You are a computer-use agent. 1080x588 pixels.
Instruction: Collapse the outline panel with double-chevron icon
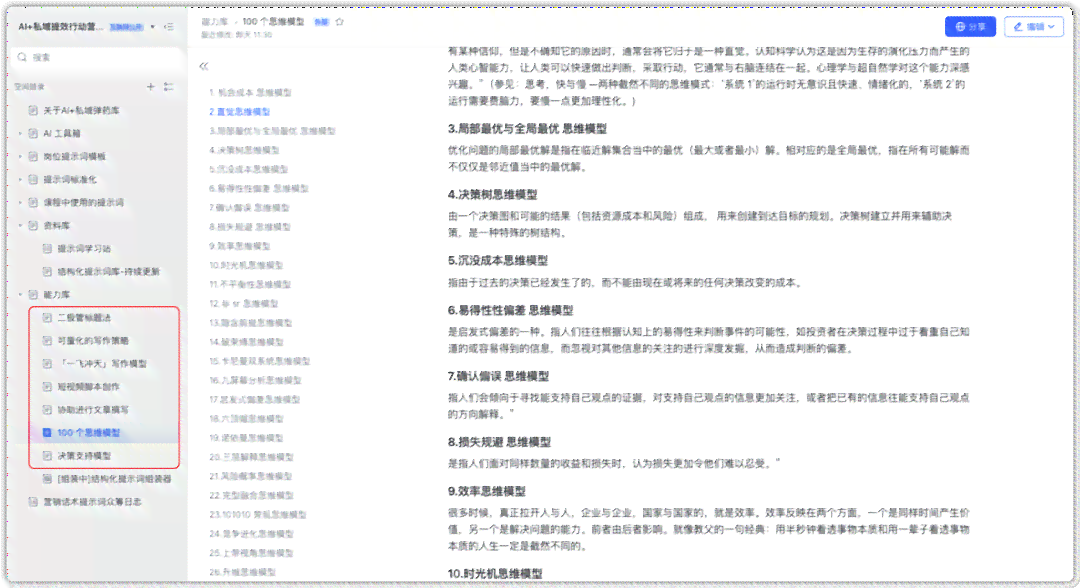click(x=204, y=66)
